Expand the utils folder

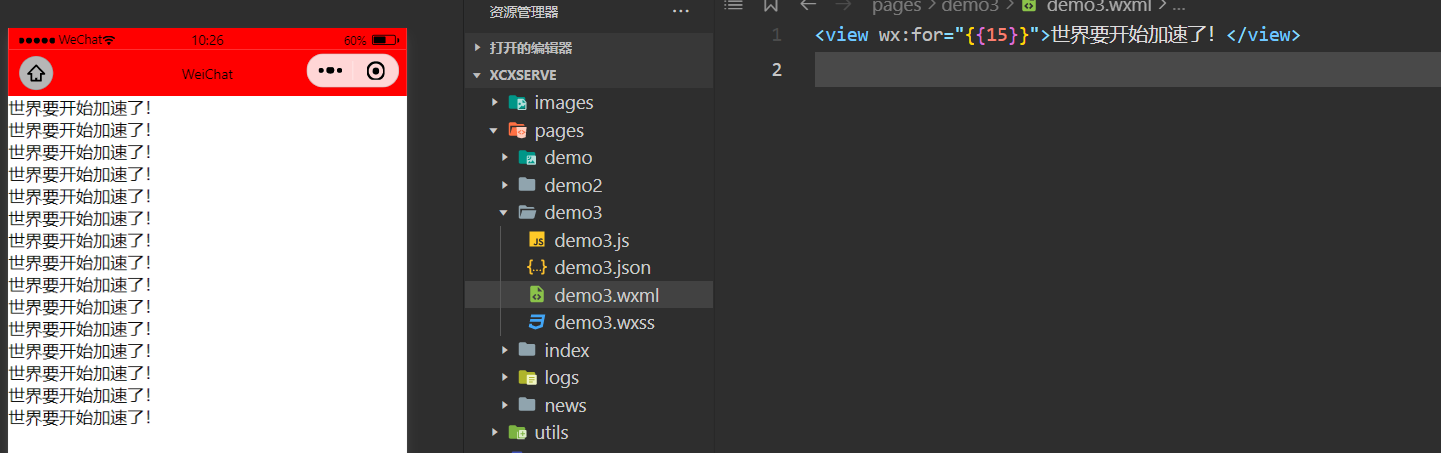point(551,433)
